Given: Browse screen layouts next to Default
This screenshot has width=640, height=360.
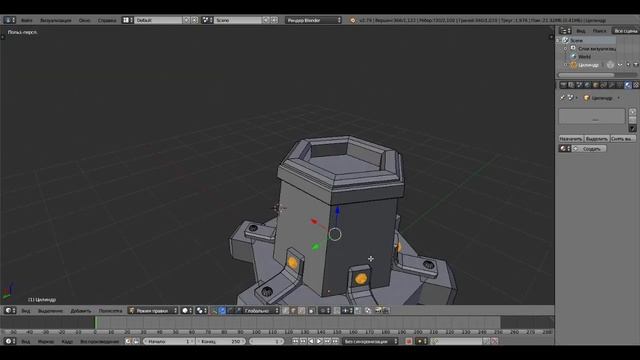Looking at the screenshot, I should click(127, 20).
